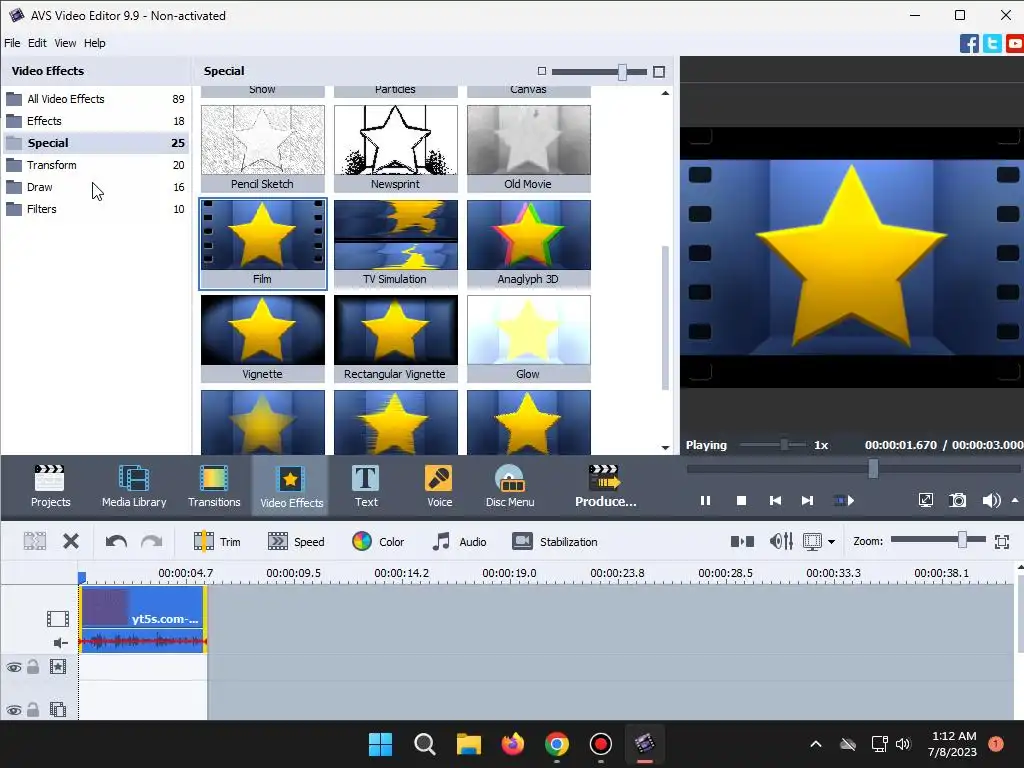The image size is (1024, 768).
Task: Open the Stabilization tool
Action: [x=554, y=542]
